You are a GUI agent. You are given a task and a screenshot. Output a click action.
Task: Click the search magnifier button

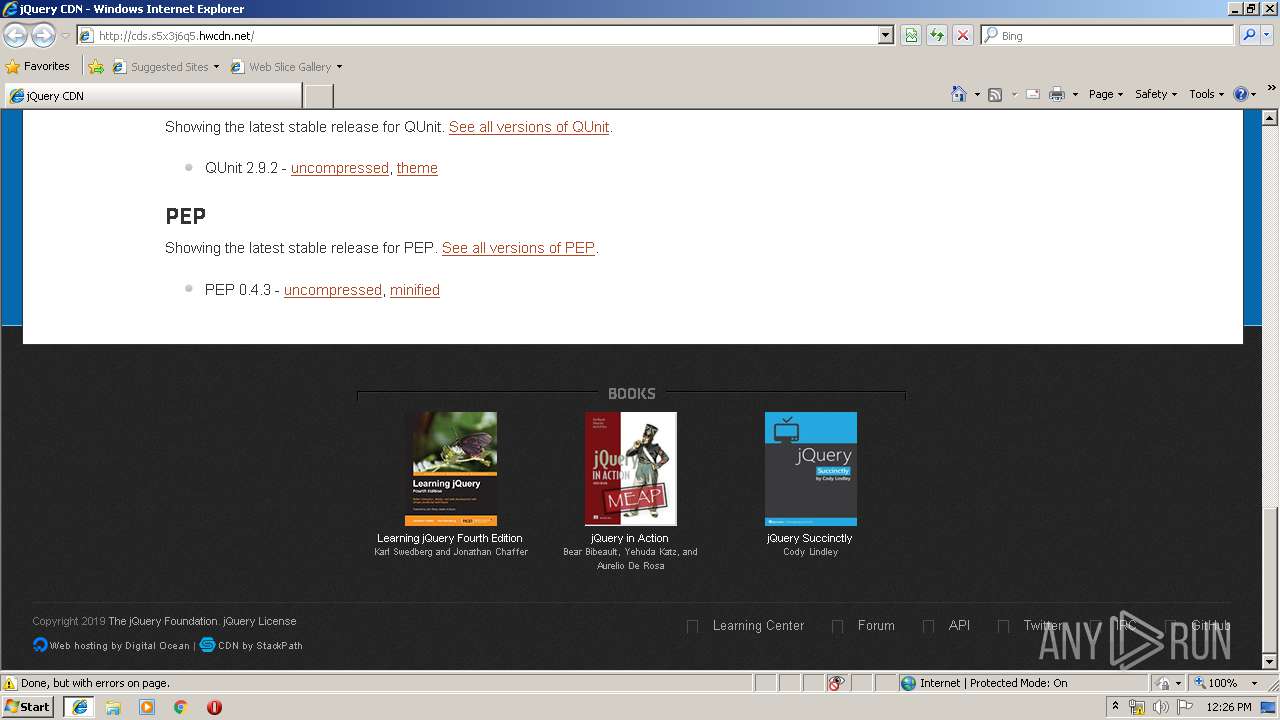(1248, 35)
